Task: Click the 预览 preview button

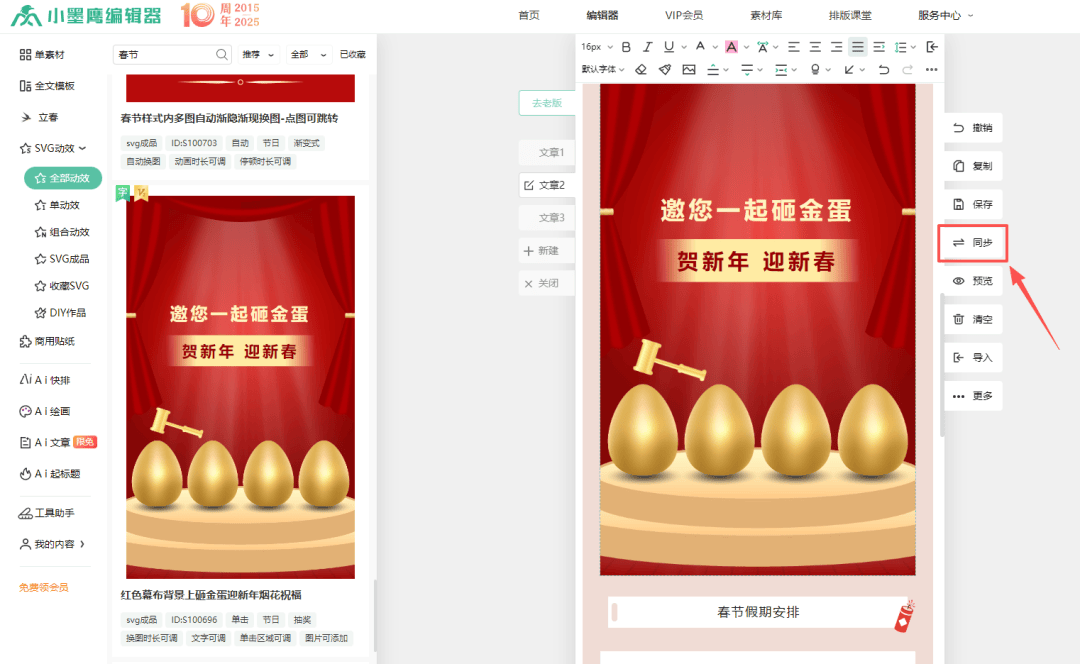Action: [972, 281]
